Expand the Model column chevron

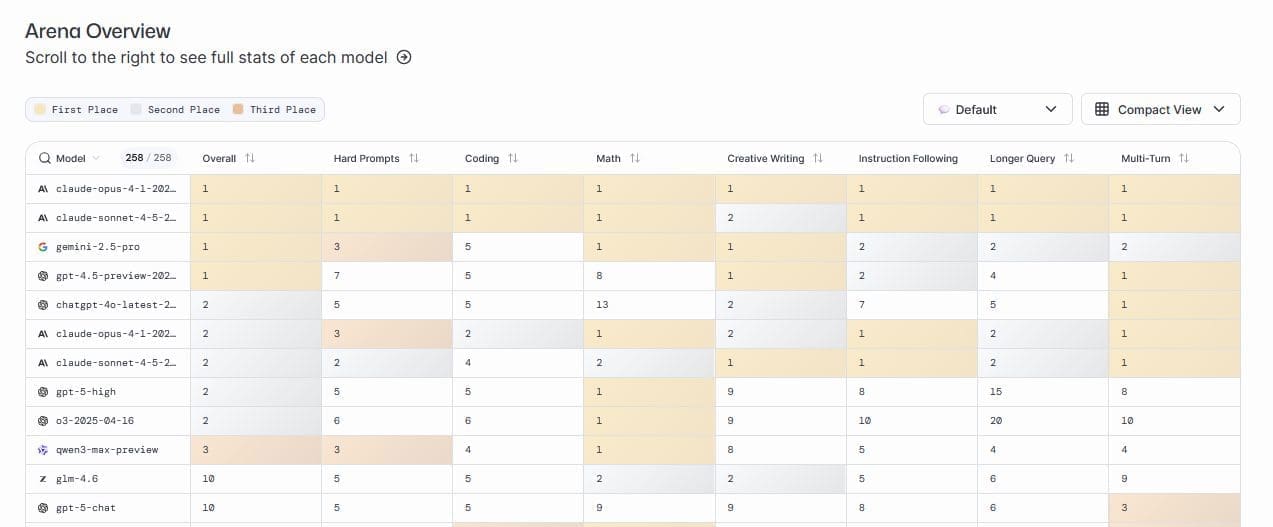point(96,158)
